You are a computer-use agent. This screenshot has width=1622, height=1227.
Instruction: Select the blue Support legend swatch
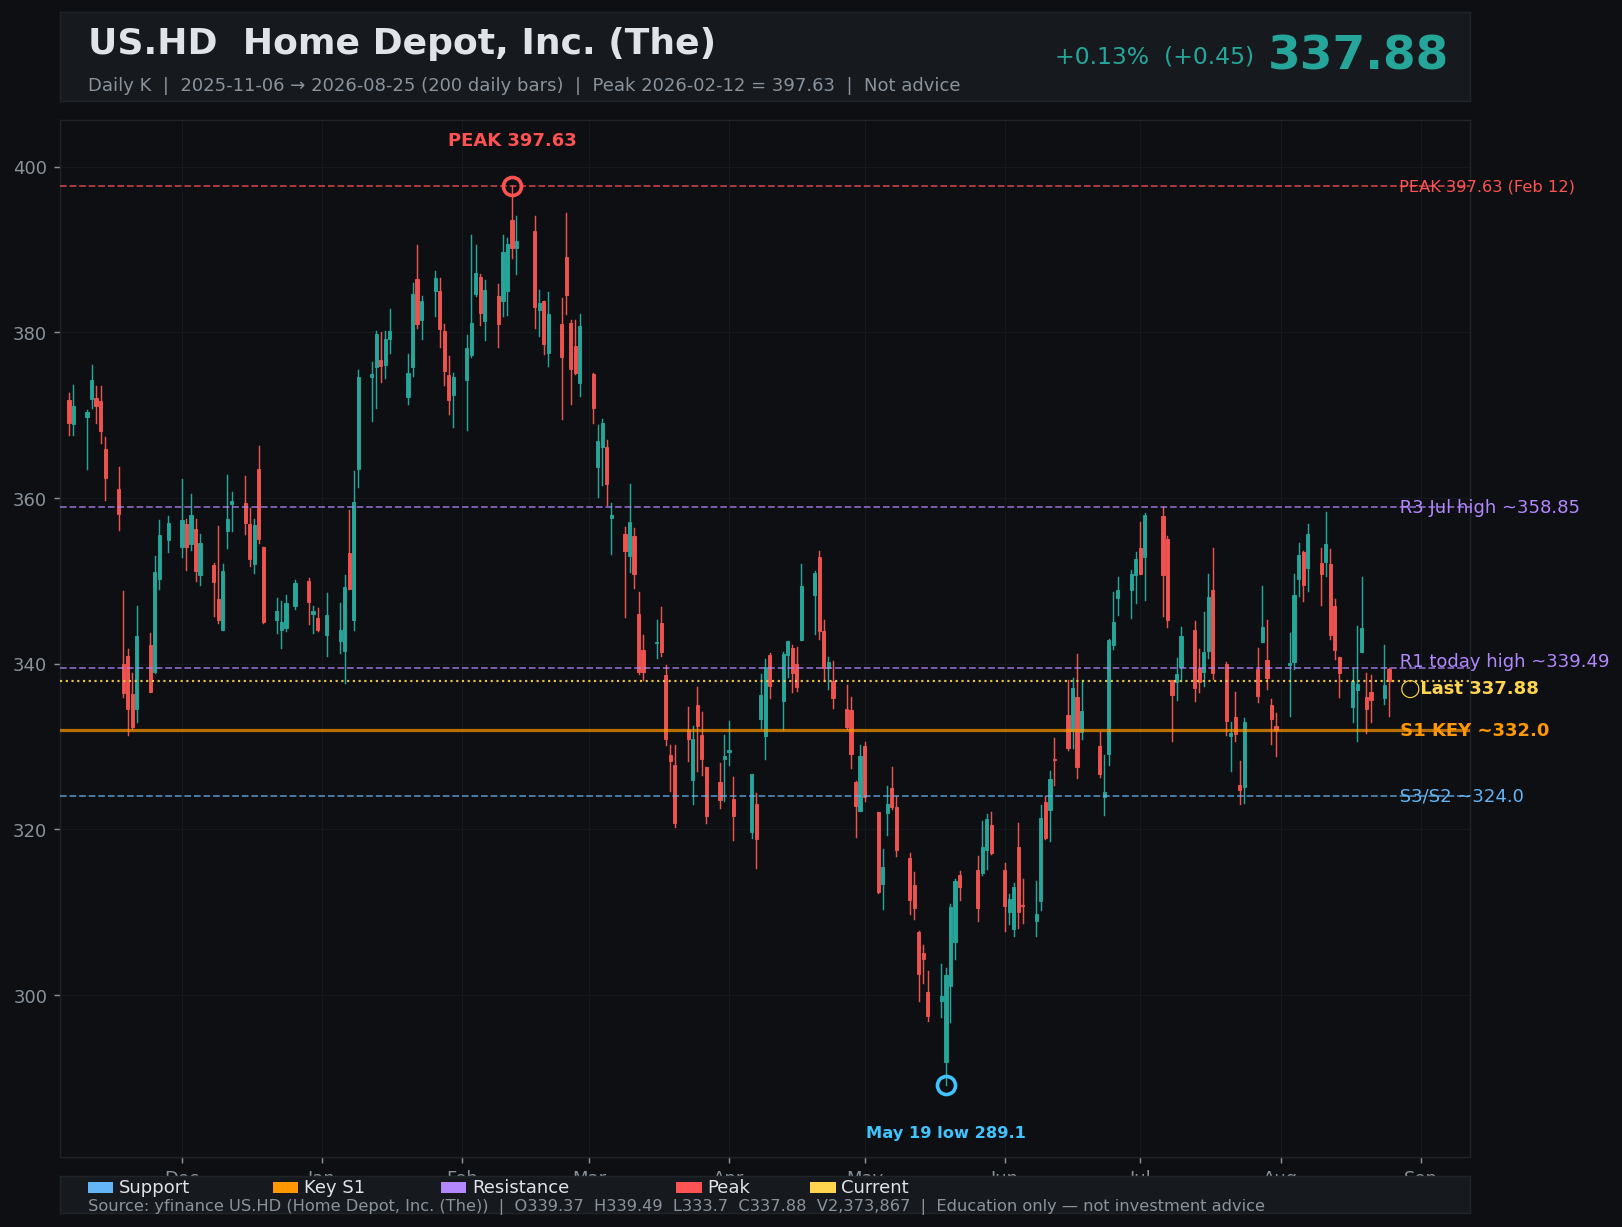pyautogui.click(x=100, y=1187)
